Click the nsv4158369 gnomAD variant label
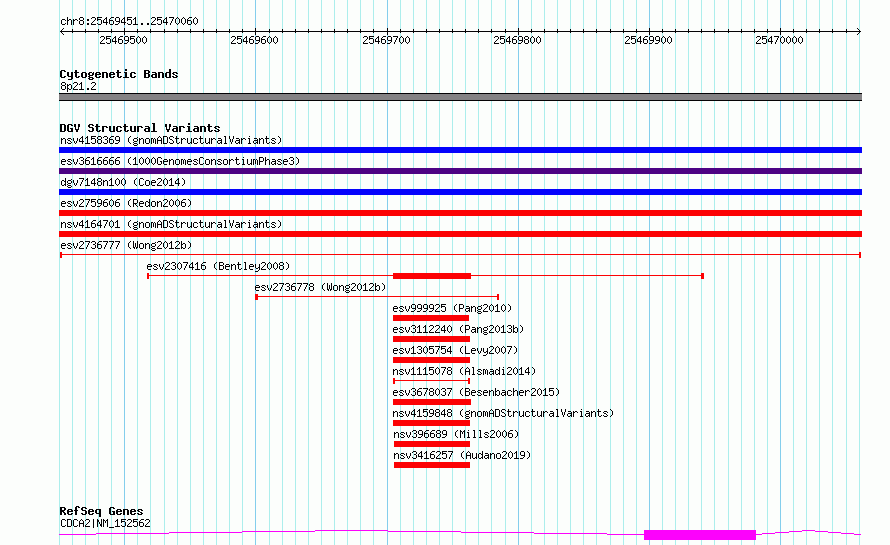Viewport: 890px width, 545px height. 171,140
